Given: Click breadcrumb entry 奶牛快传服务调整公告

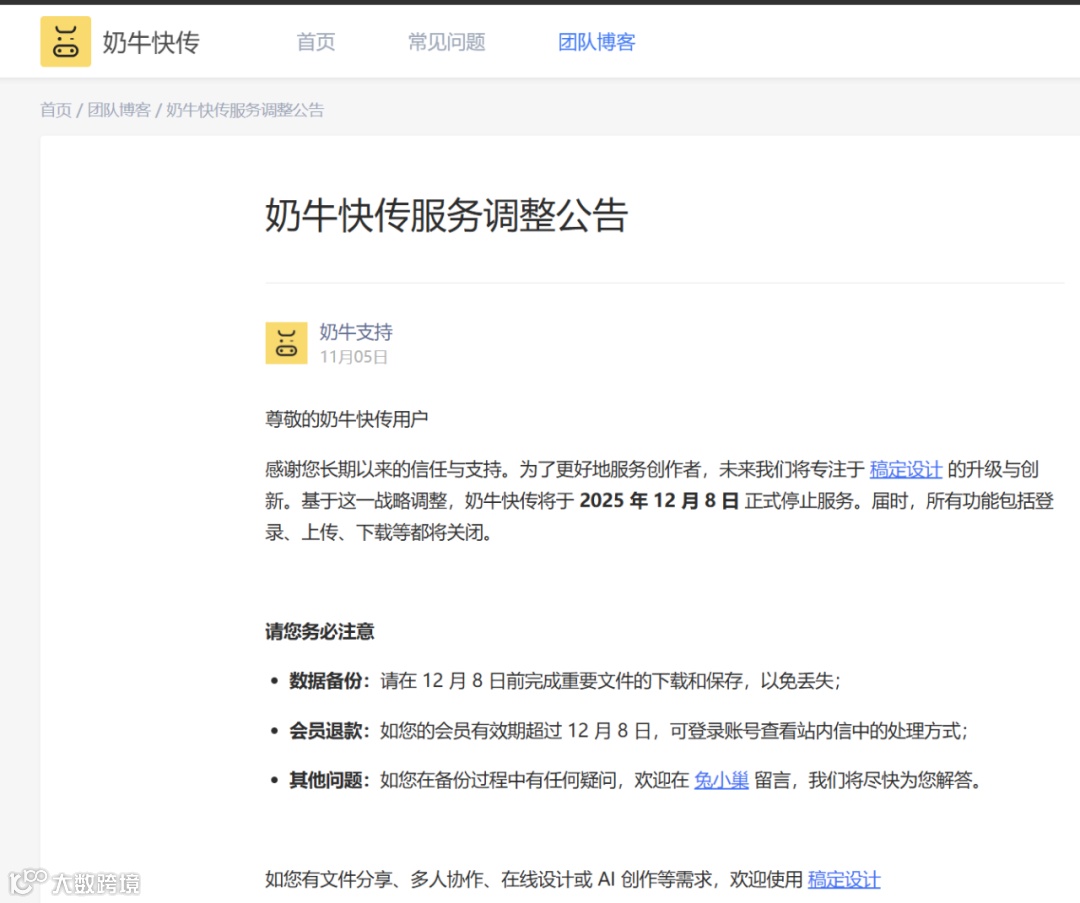Looking at the screenshot, I should click(245, 110).
